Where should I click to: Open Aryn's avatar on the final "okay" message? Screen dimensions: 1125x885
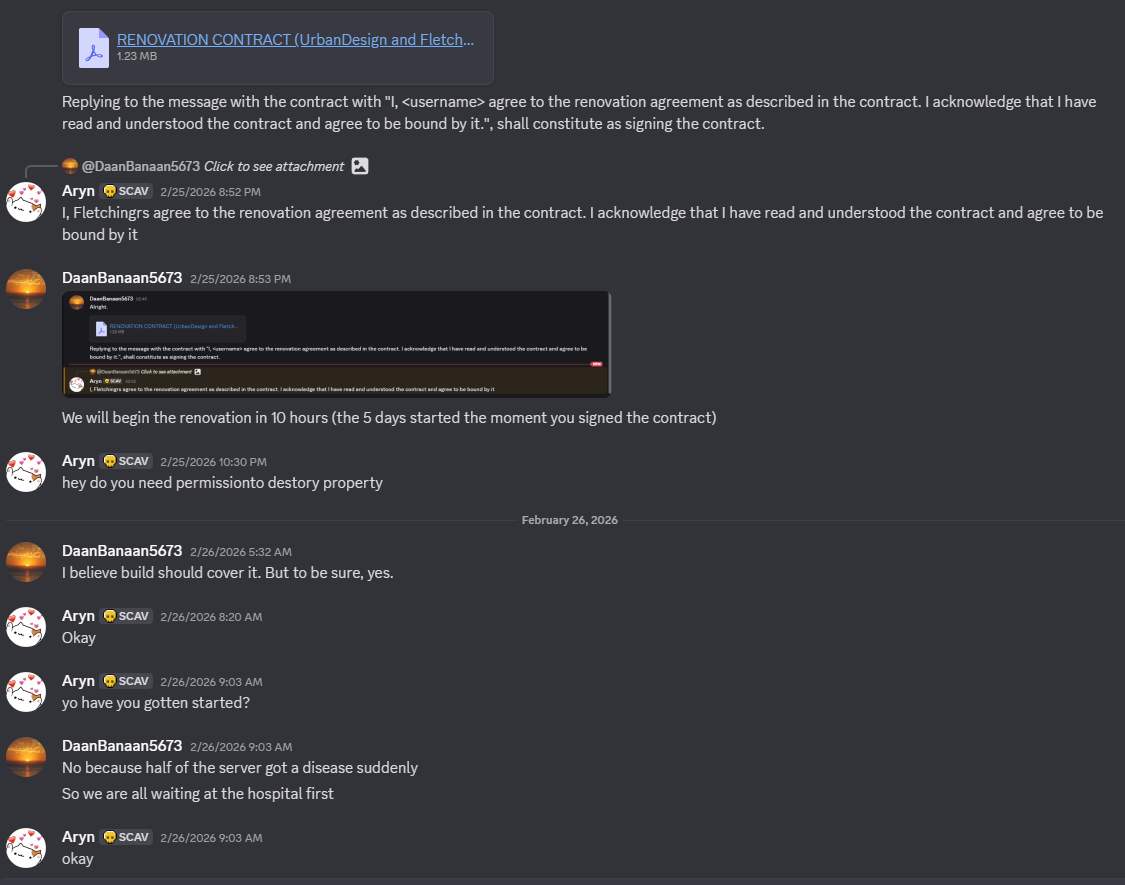click(26, 848)
